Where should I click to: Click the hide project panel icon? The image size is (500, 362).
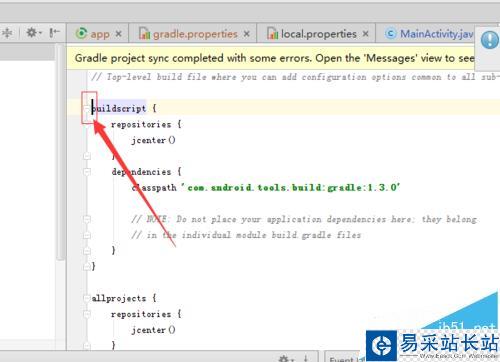coord(54,33)
